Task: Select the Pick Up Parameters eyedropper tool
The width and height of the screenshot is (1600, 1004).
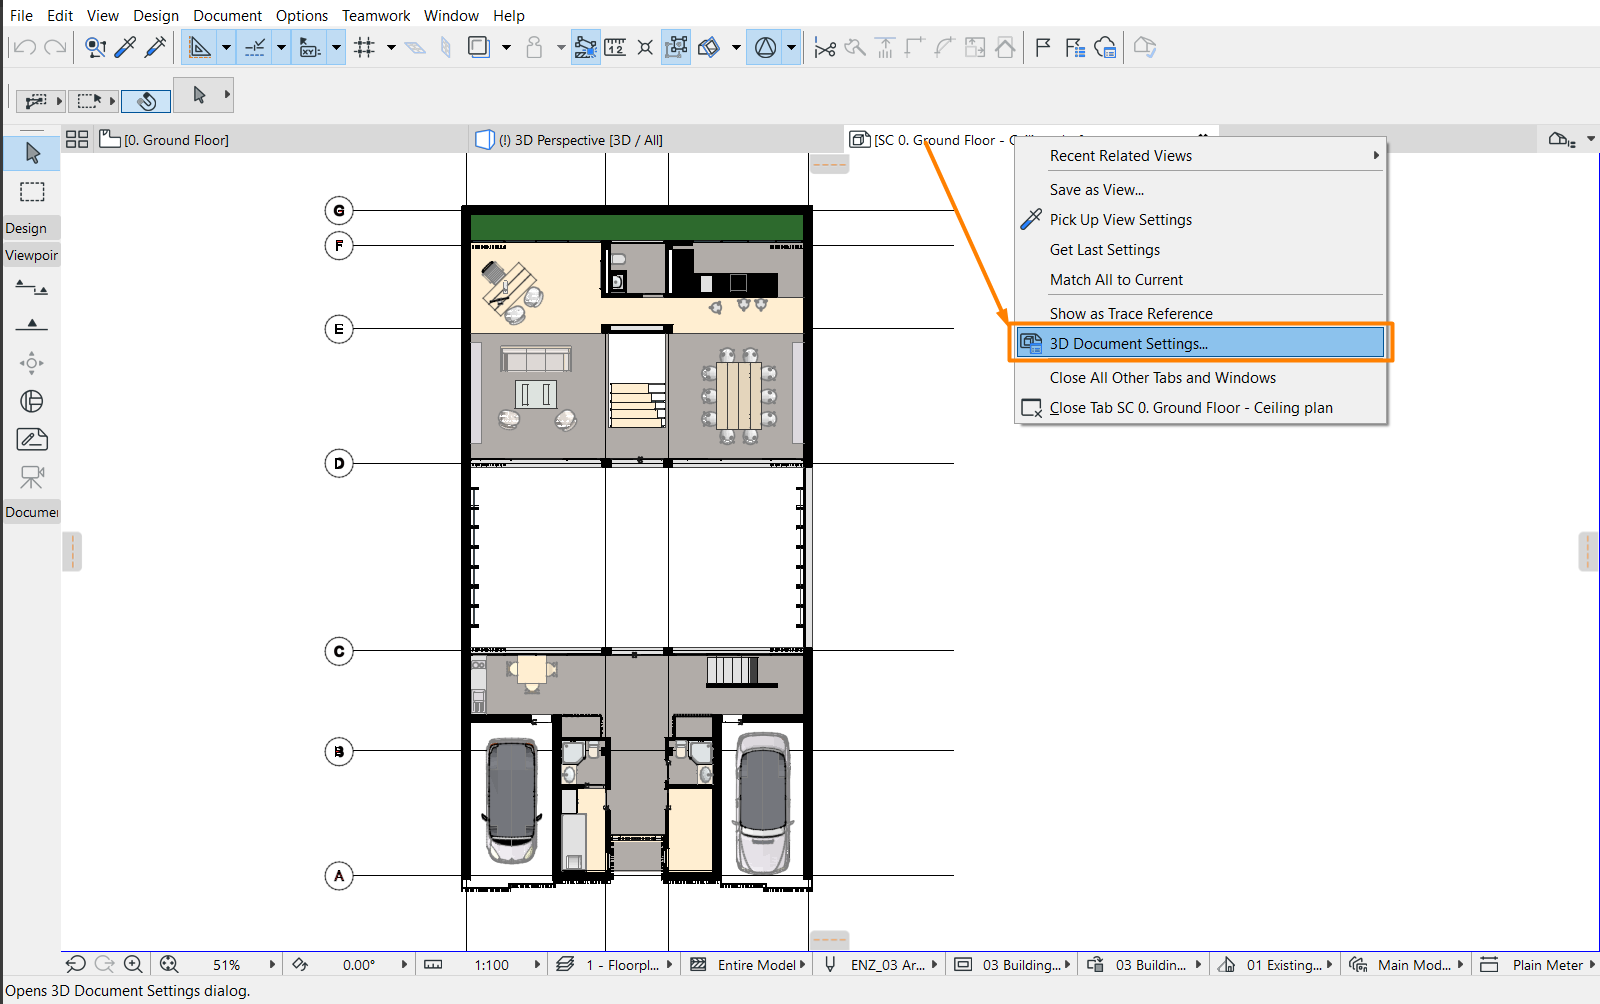Action: pyautogui.click(x=125, y=46)
